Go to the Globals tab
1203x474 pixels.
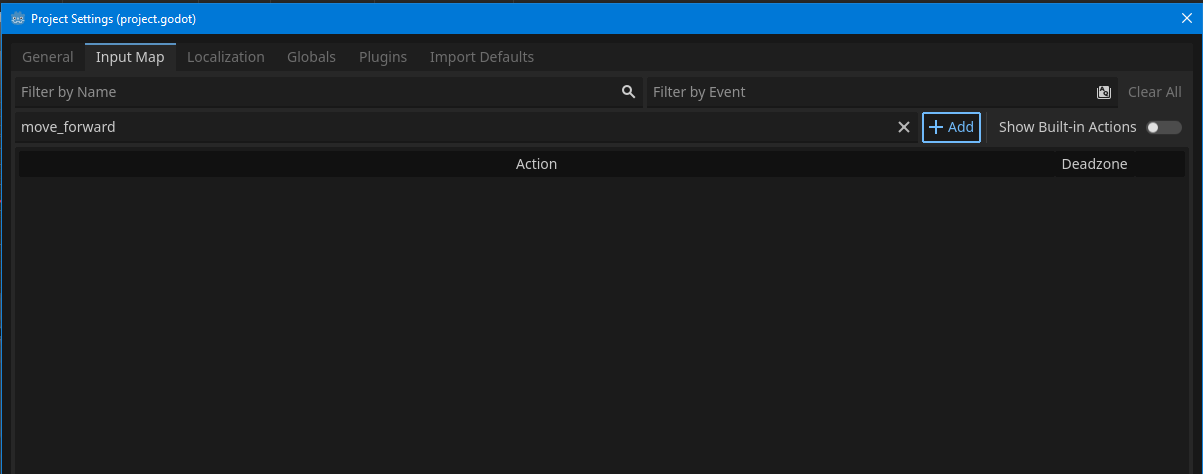click(311, 57)
